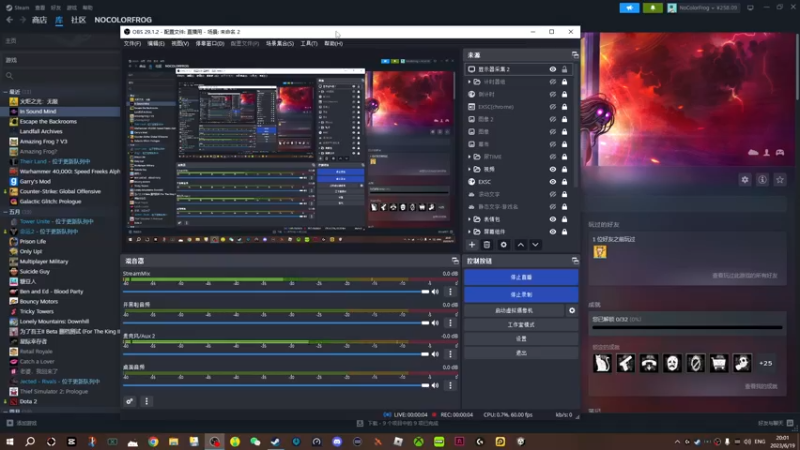The width and height of the screenshot is (800, 450).
Task: Open the 视图(V) menu in OBS
Action: tap(180, 44)
